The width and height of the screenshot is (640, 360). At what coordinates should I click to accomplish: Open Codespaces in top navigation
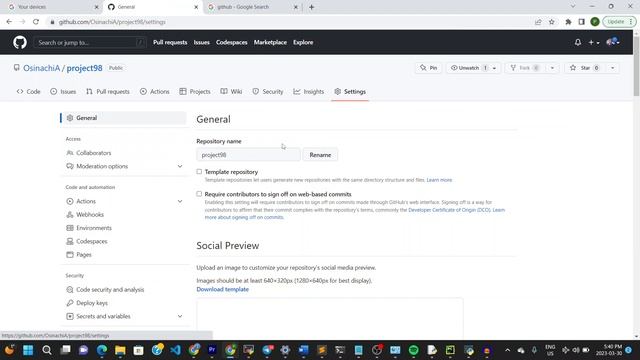click(x=231, y=42)
